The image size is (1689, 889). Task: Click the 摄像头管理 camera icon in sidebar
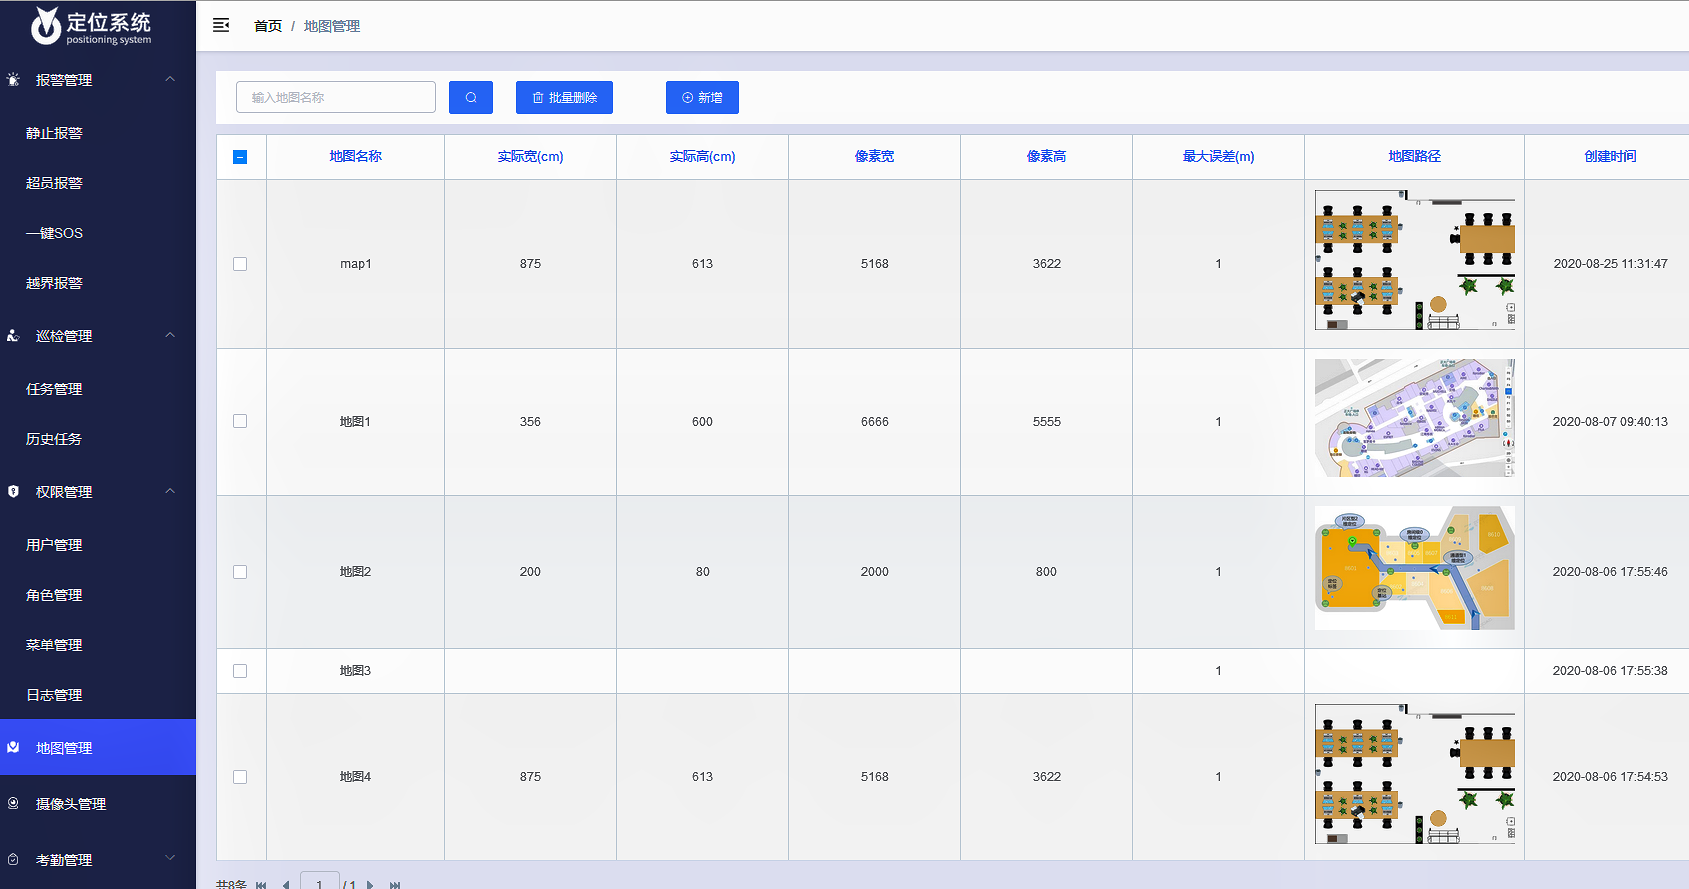(13, 804)
